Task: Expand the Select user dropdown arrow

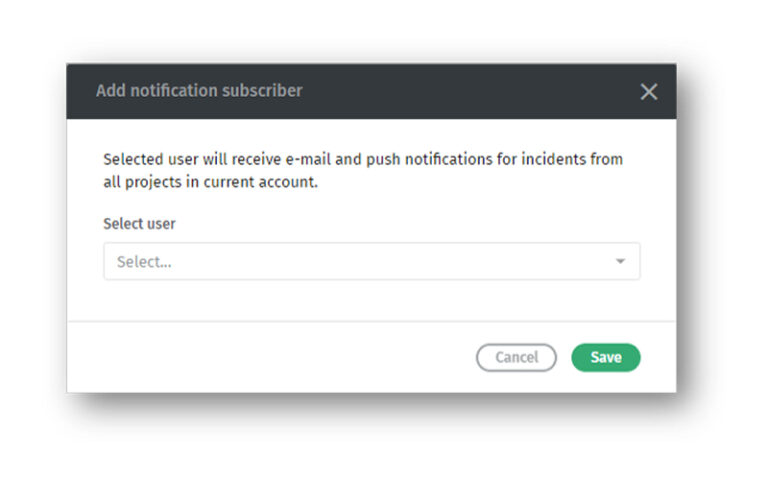Action: [620, 262]
